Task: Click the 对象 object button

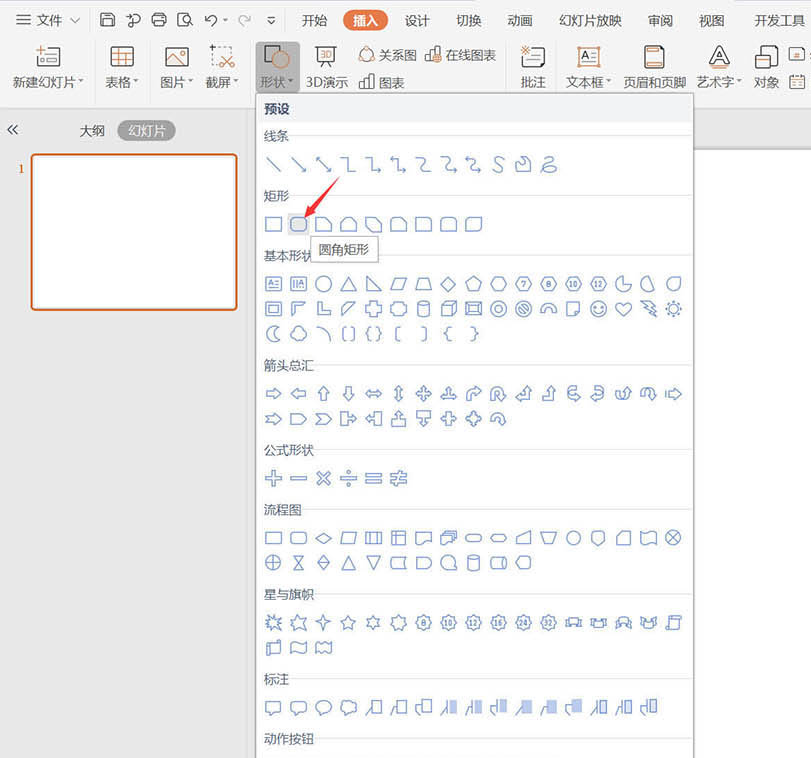Action: point(766,67)
